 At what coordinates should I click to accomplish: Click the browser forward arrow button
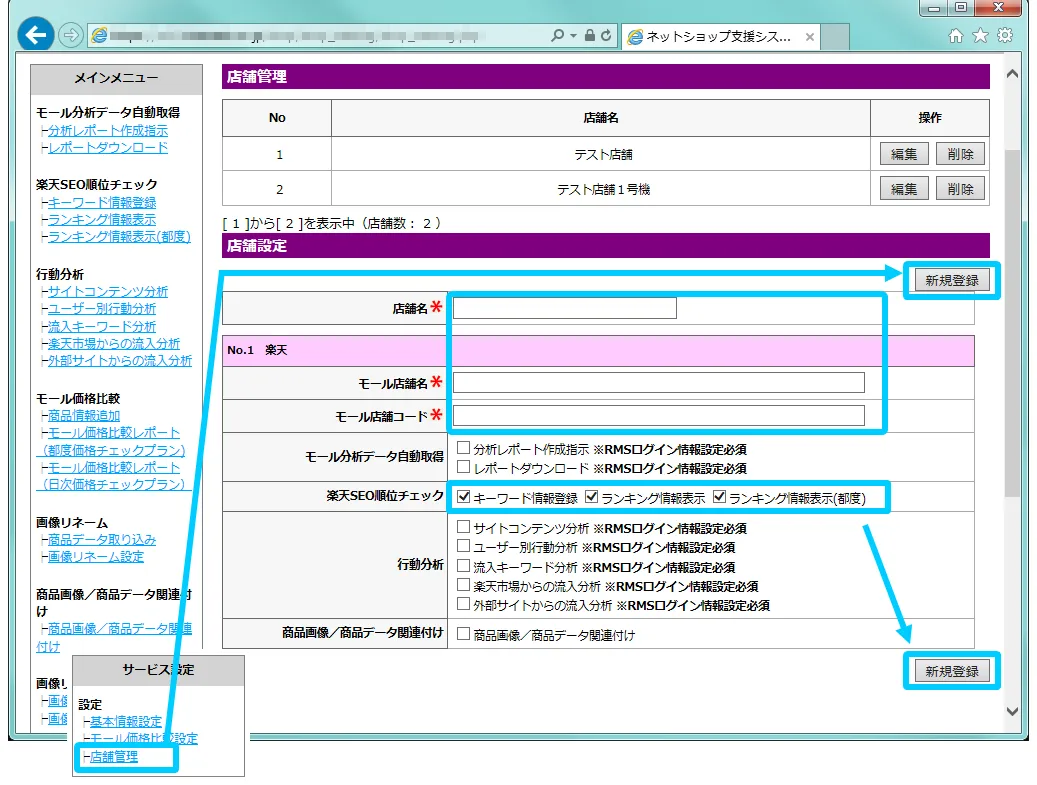(71, 36)
